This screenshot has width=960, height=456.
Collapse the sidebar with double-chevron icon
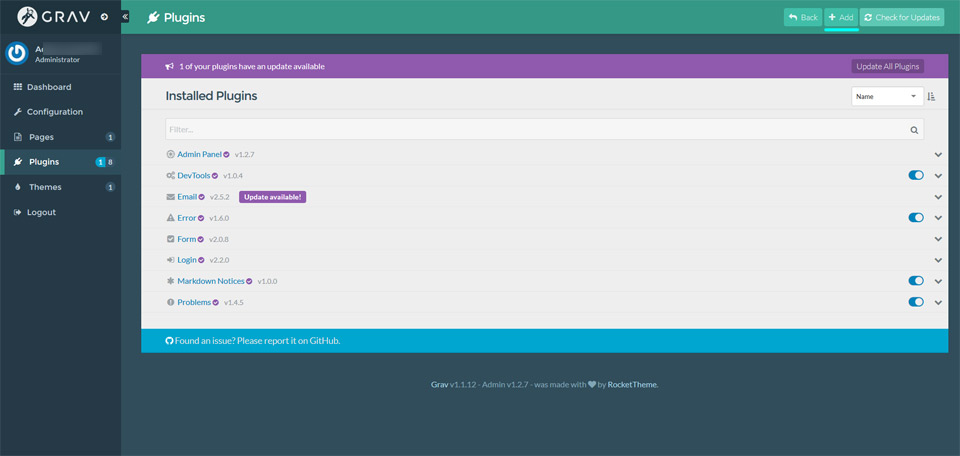pos(125,17)
